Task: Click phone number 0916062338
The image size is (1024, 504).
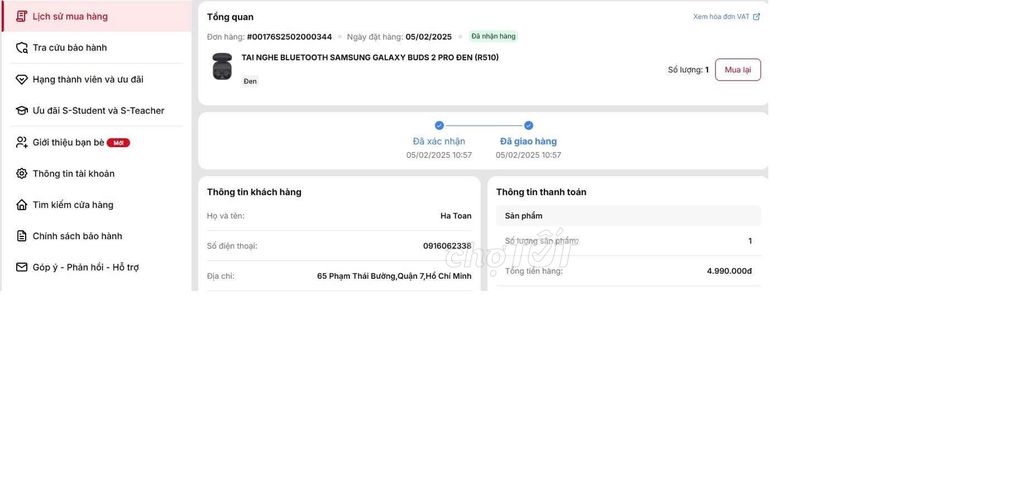Action: pos(447,246)
